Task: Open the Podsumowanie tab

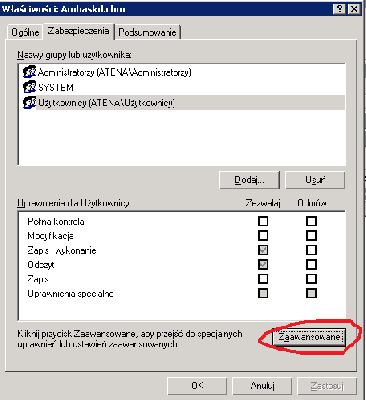Action: tap(147, 32)
